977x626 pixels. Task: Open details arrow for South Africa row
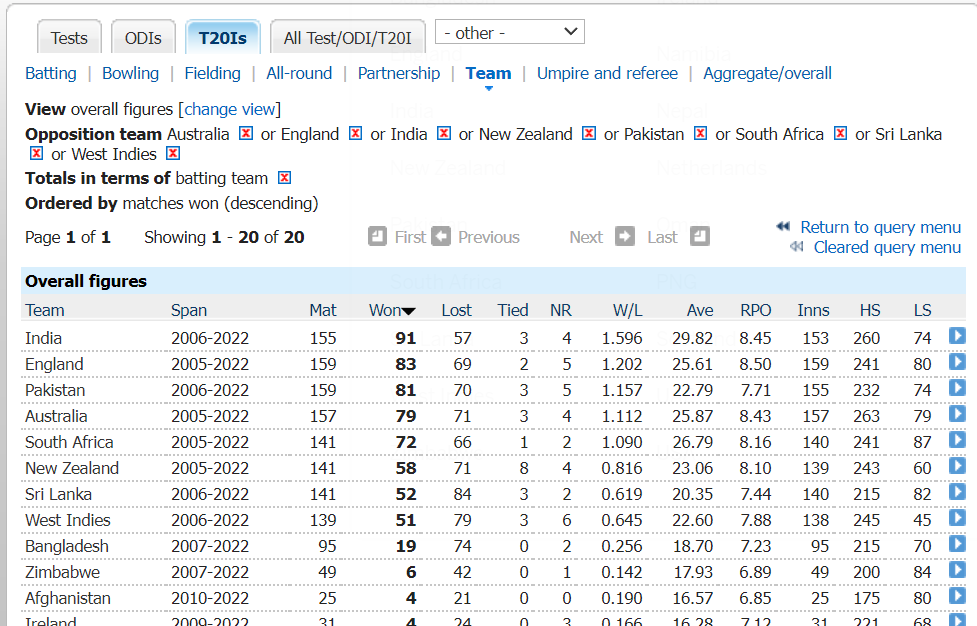[x=957, y=440]
